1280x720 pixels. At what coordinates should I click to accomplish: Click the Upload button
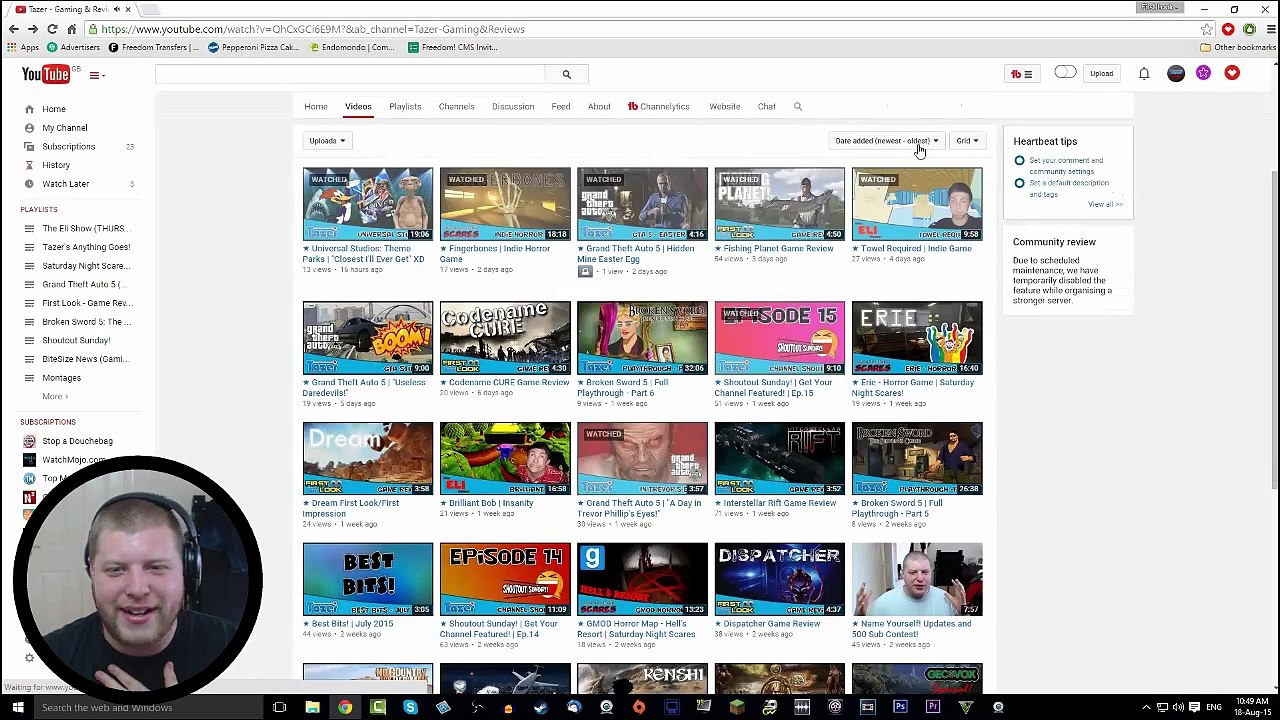coord(1101,73)
